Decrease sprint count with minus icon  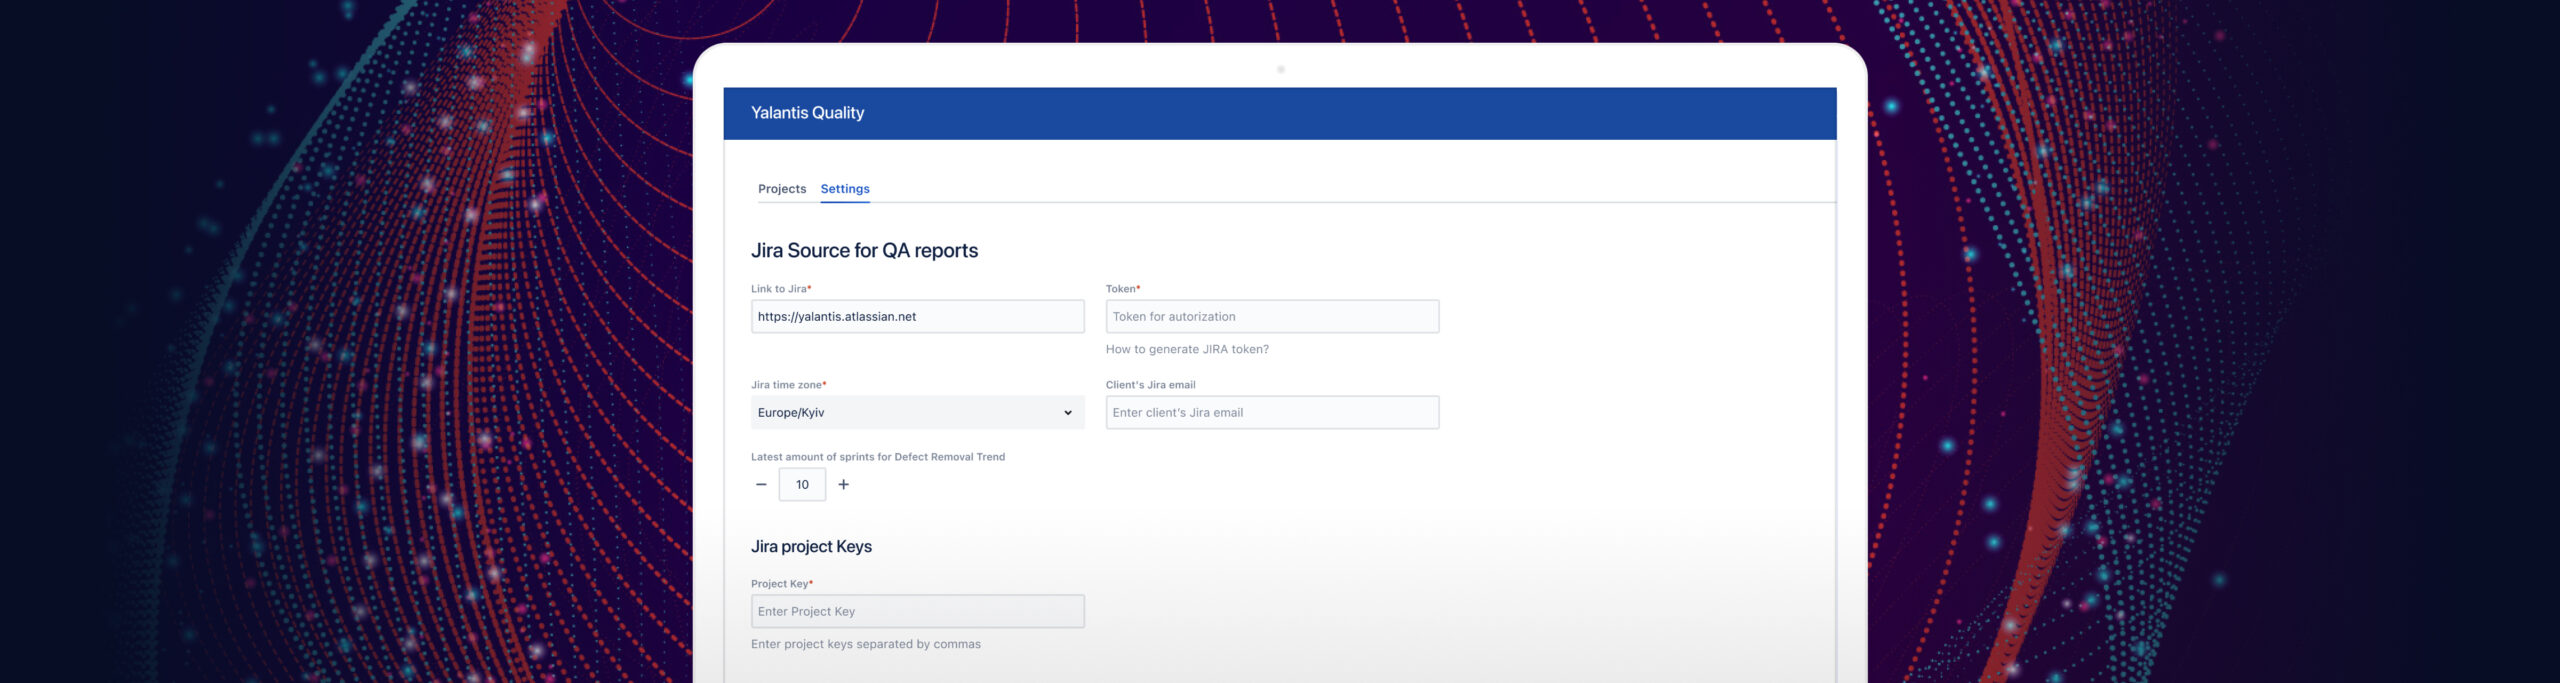(761, 485)
